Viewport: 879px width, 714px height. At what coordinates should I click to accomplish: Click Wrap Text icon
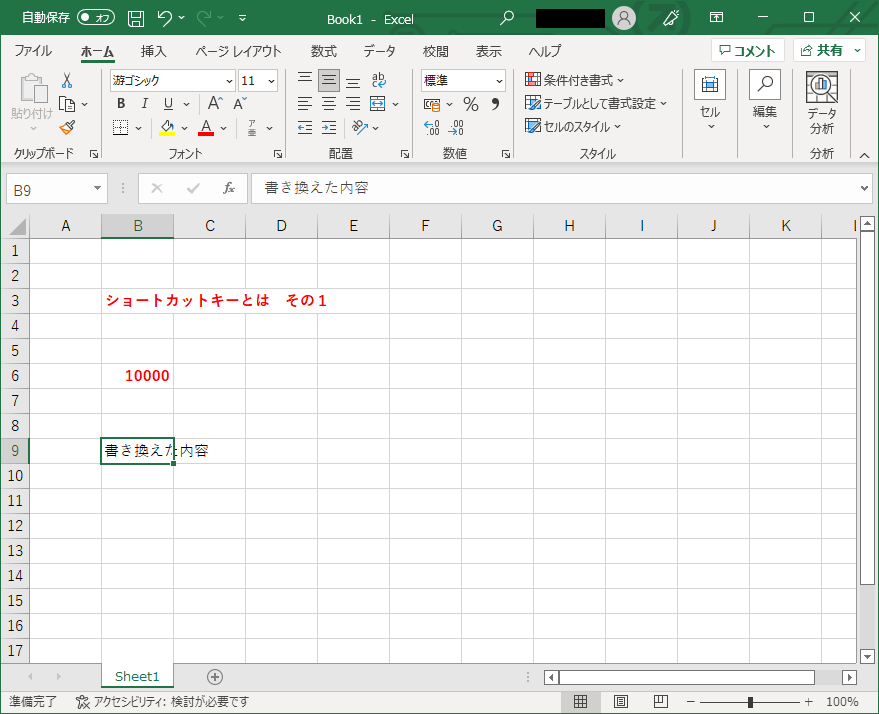click(379, 81)
